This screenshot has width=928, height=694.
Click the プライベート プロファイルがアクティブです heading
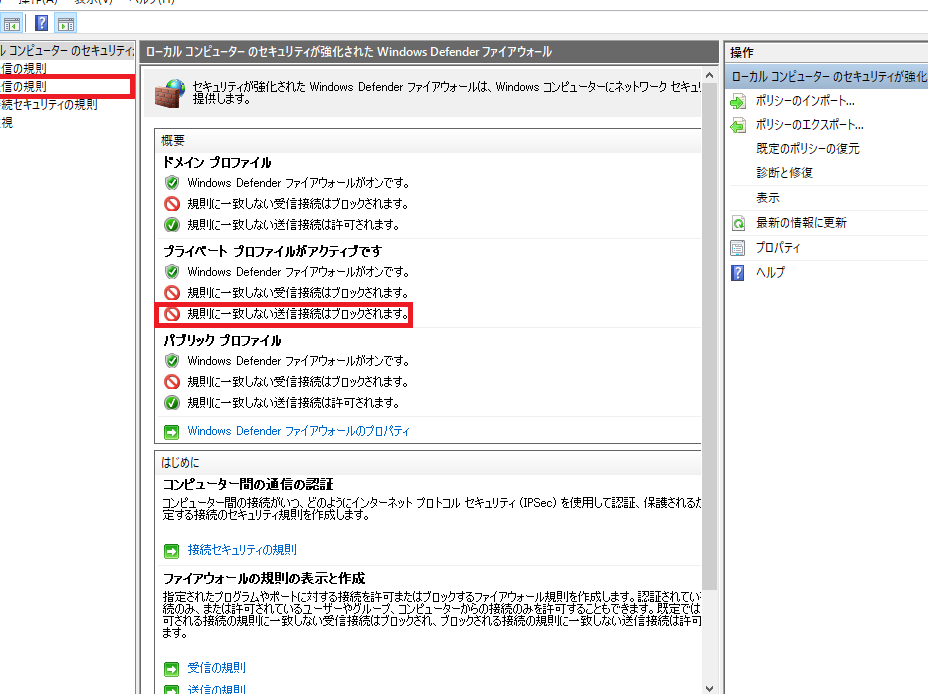[273, 251]
